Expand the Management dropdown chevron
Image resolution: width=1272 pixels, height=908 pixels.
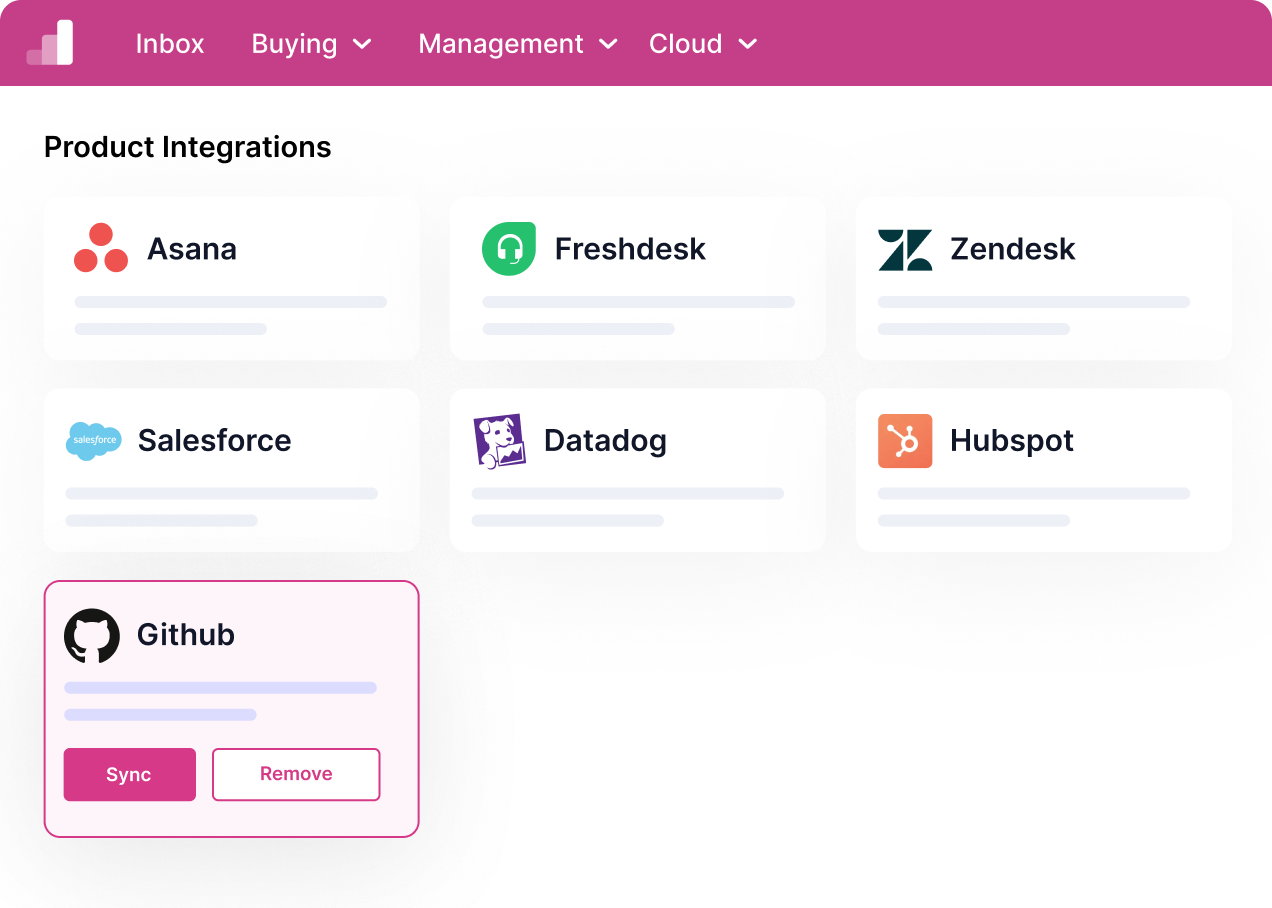(x=608, y=44)
